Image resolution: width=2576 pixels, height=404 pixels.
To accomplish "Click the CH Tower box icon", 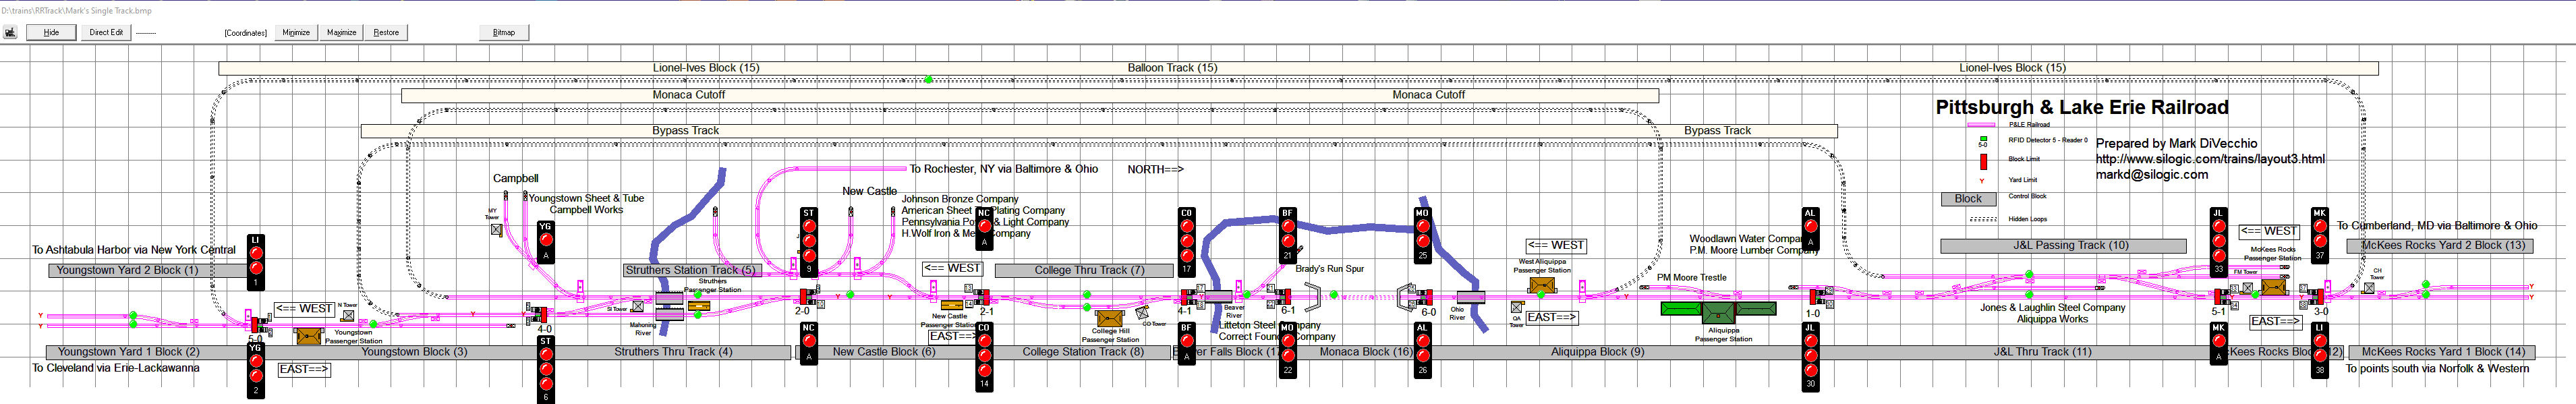I will tap(2368, 288).
